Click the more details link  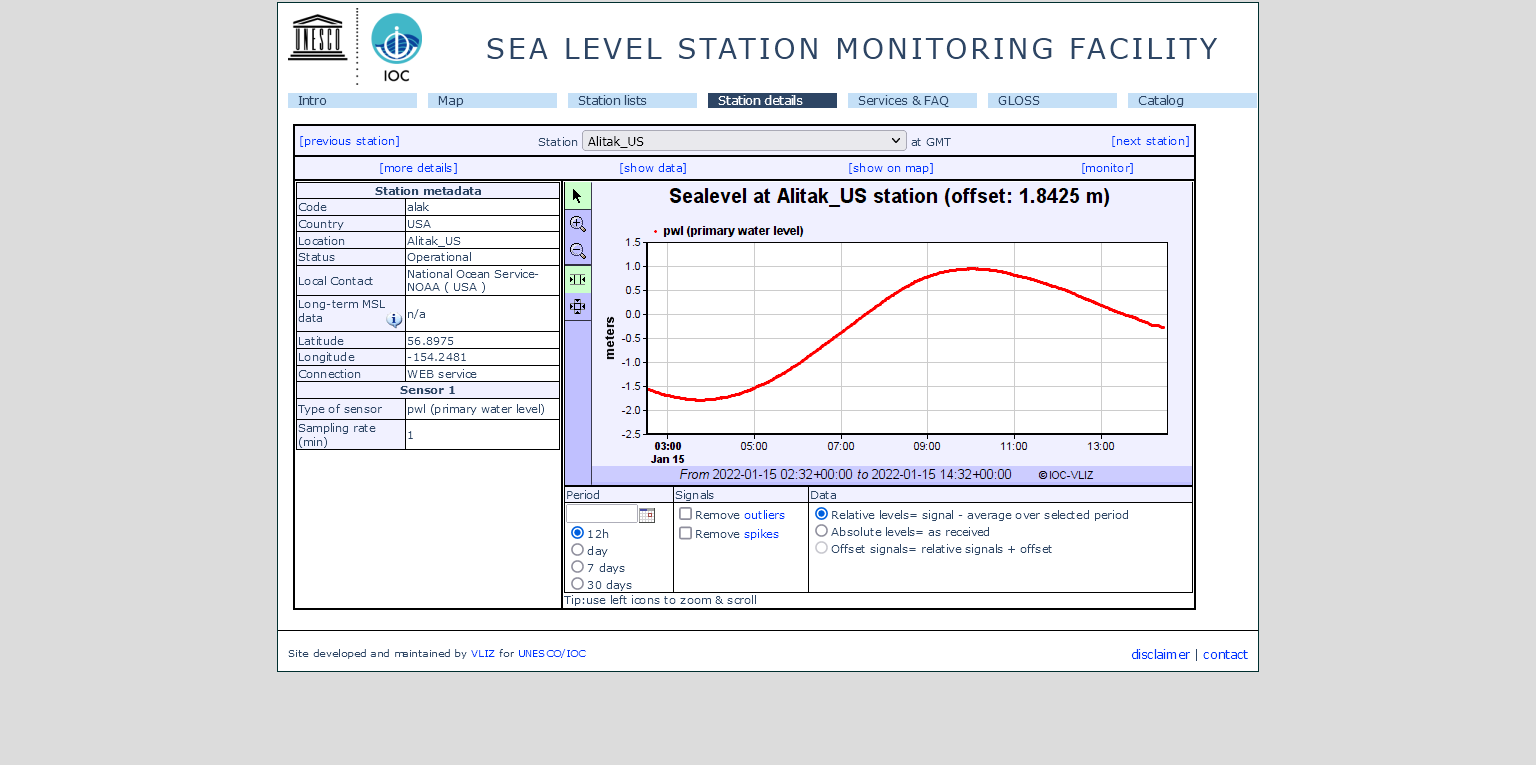pyautogui.click(x=418, y=168)
